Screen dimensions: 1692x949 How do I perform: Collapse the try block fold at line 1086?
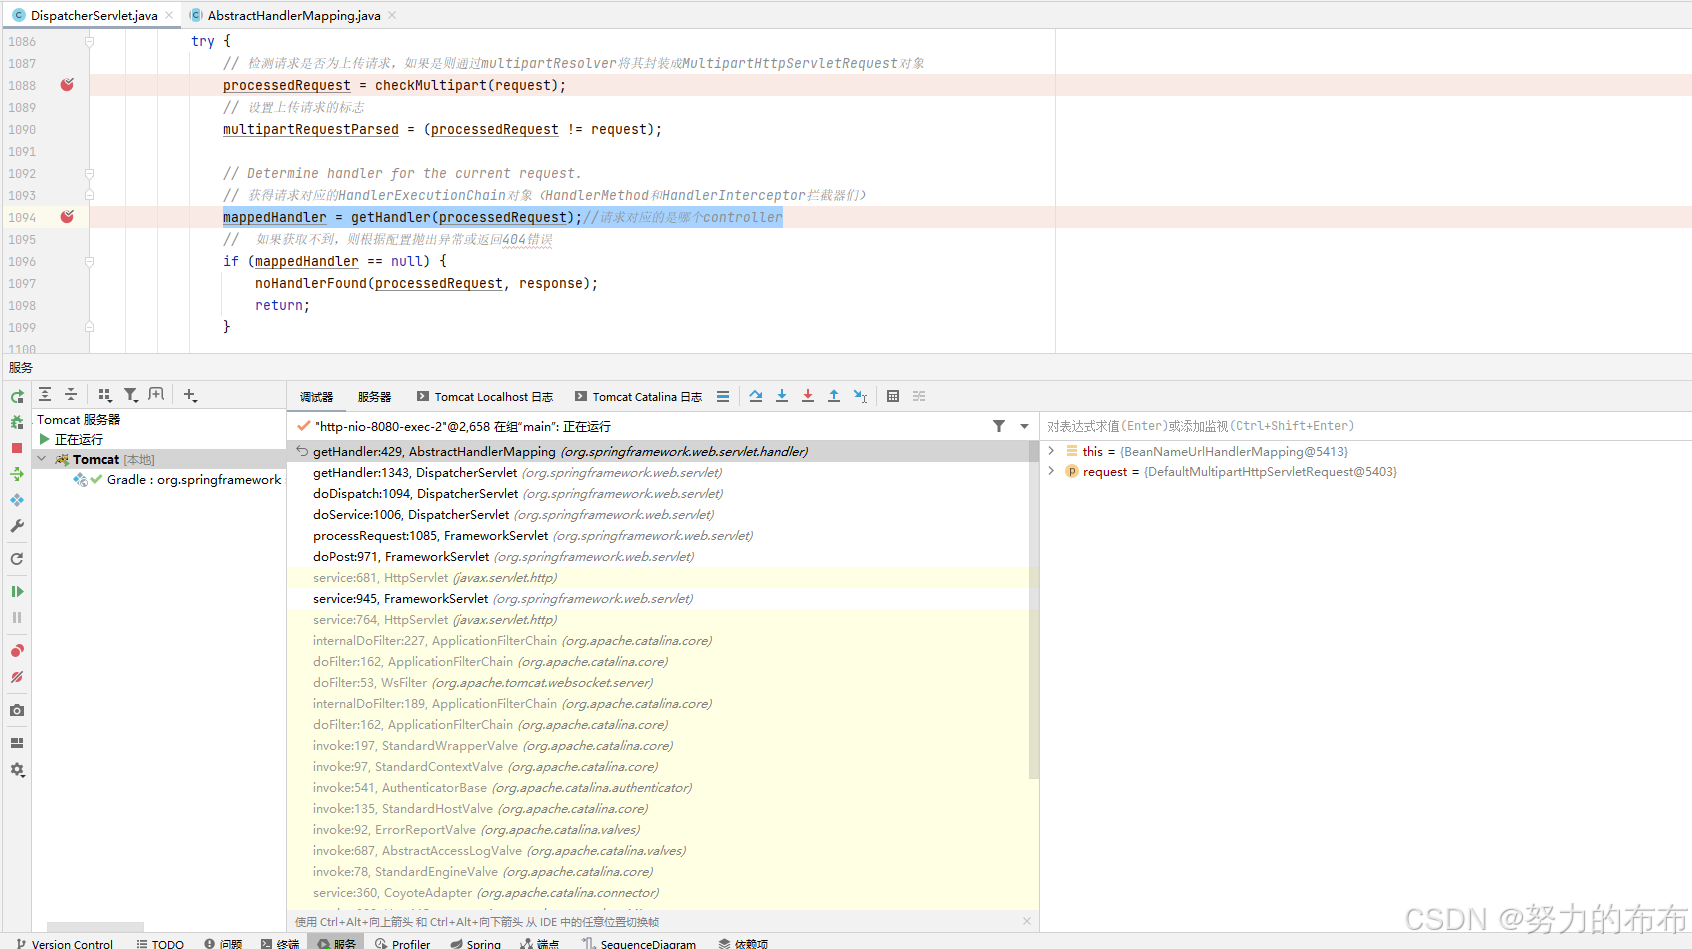point(89,41)
